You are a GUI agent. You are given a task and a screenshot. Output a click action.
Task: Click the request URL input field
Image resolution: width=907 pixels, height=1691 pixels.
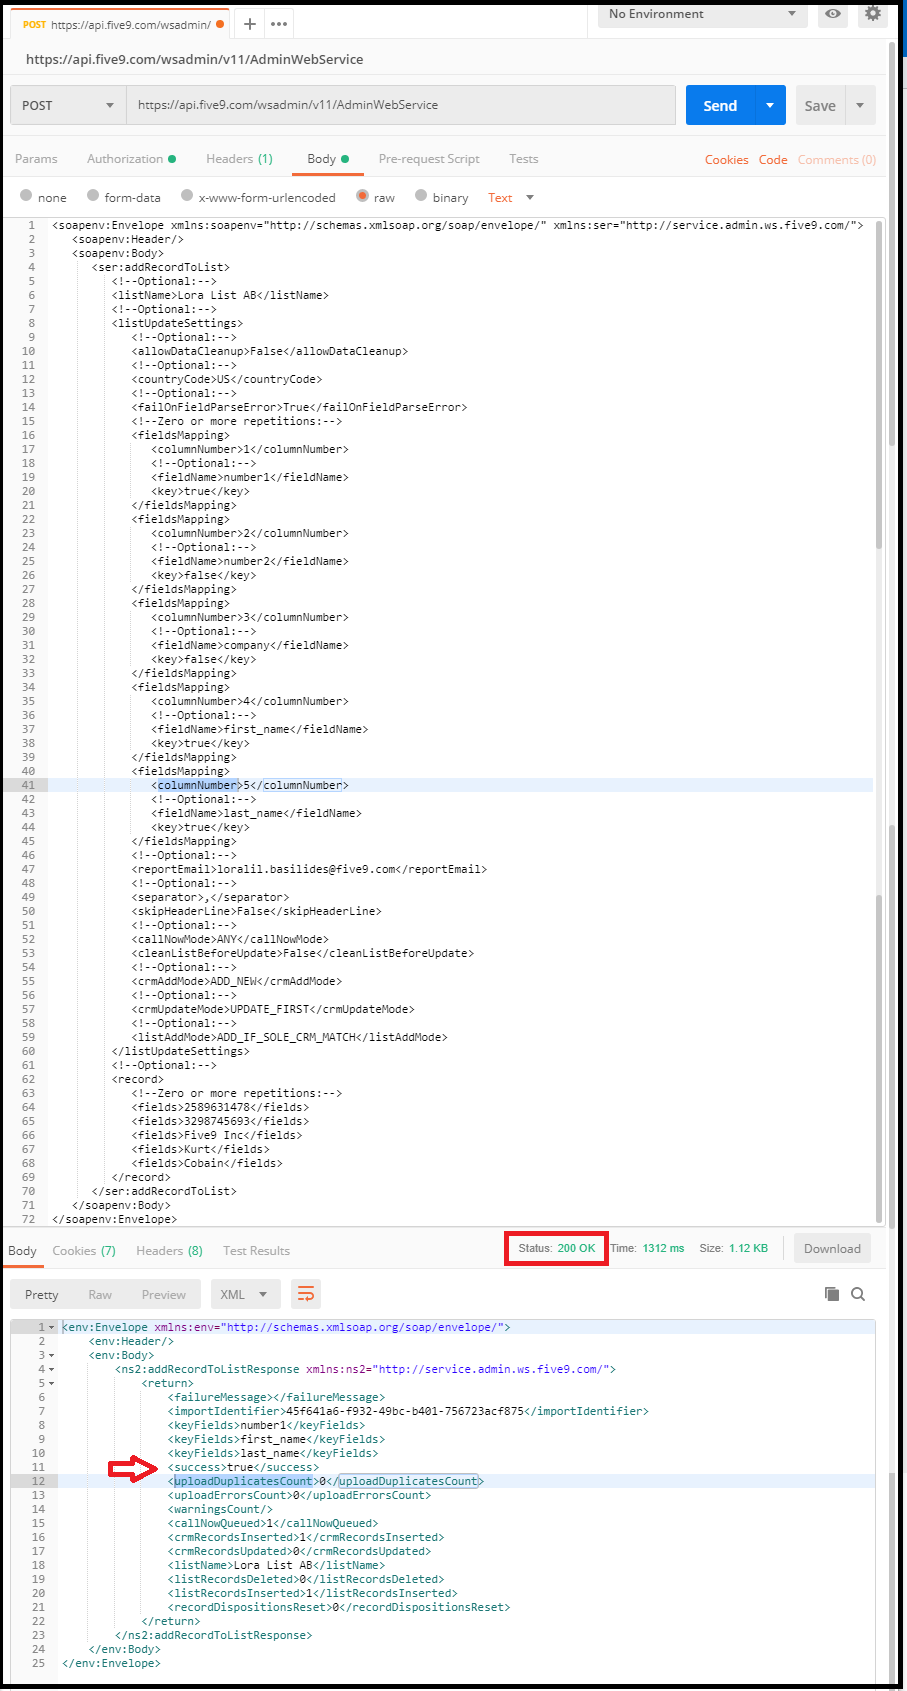pos(401,105)
